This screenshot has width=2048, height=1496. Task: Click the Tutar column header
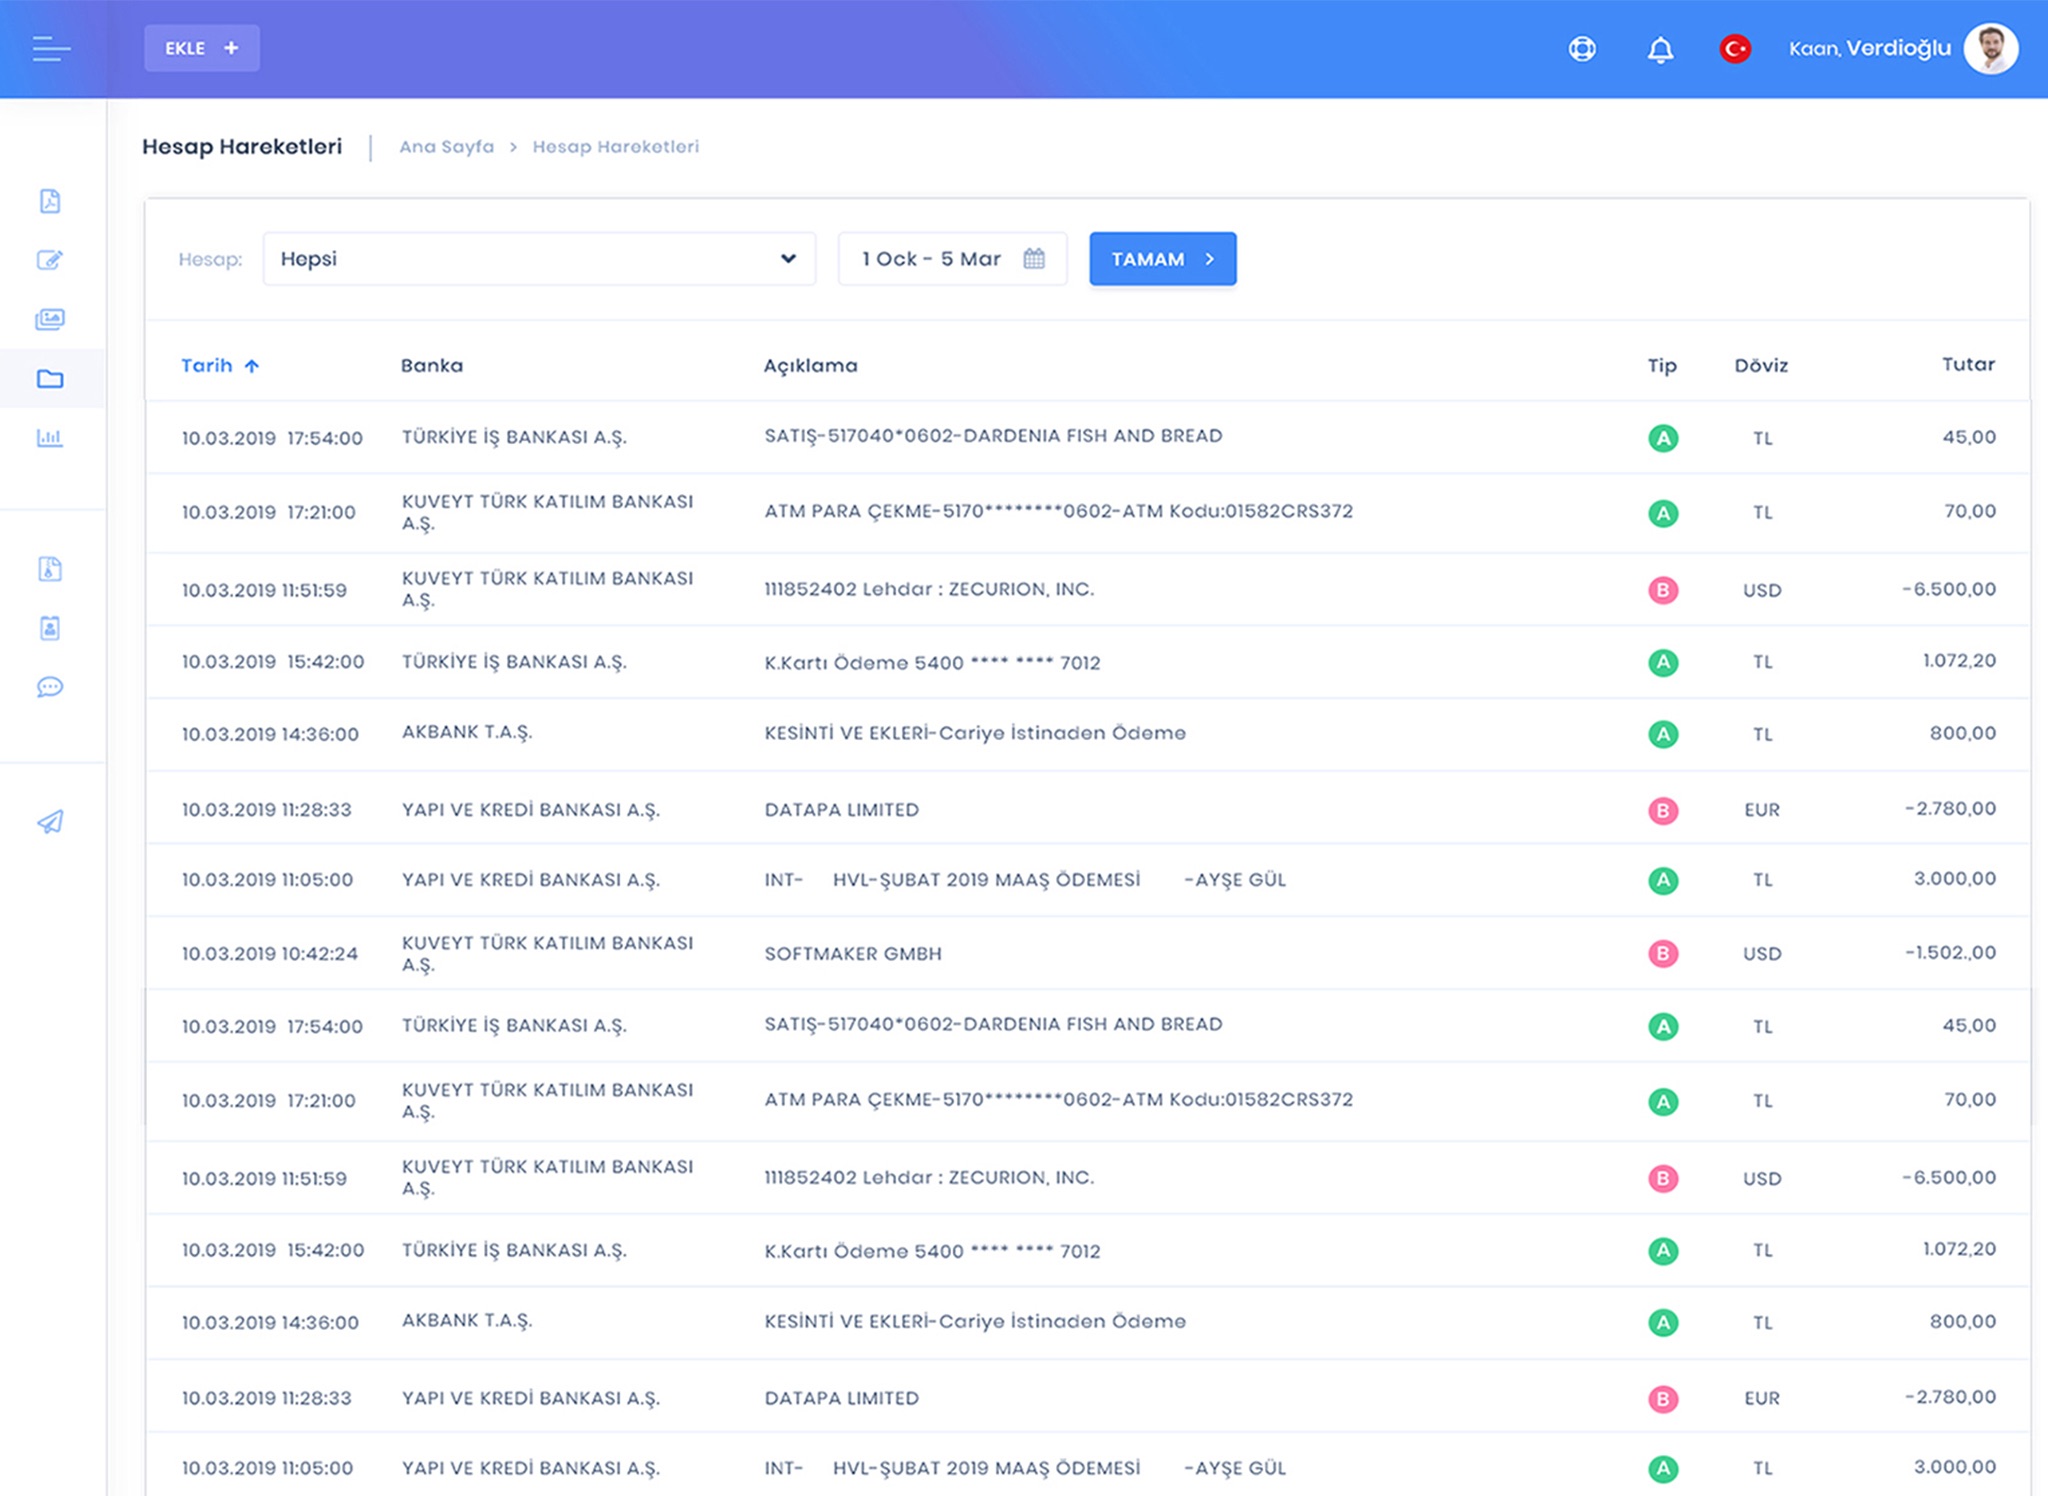1967,365
